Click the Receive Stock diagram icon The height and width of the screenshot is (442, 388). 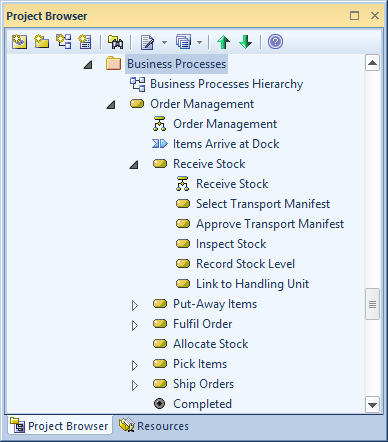point(183,184)
